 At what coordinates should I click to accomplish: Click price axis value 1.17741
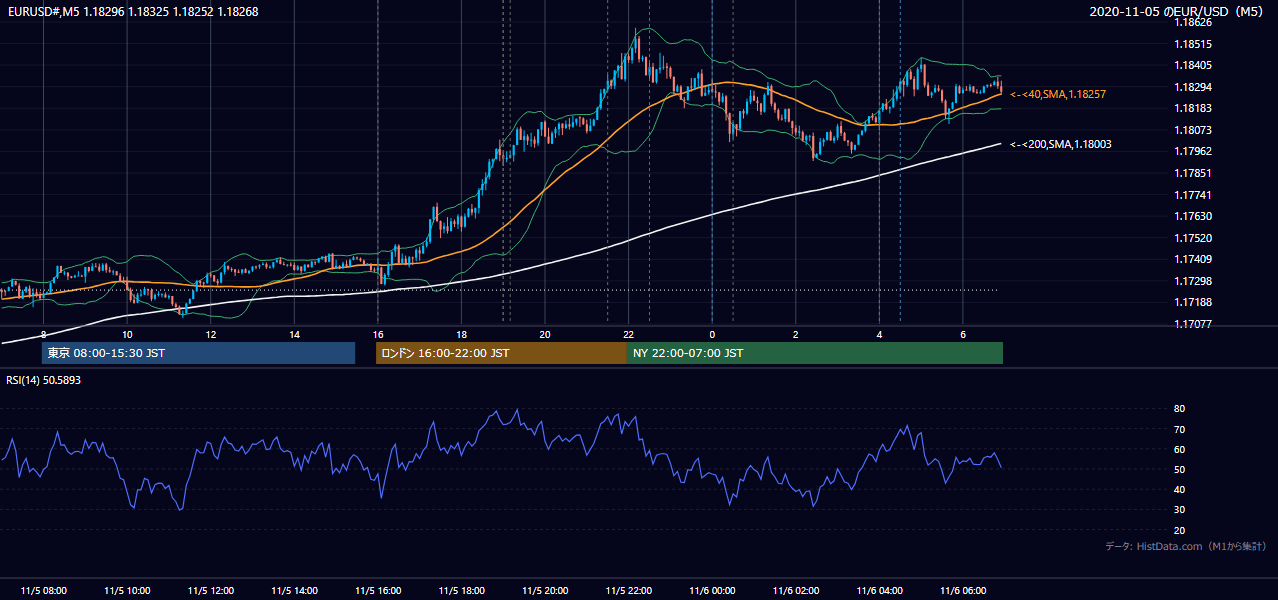click(1193, 195)
